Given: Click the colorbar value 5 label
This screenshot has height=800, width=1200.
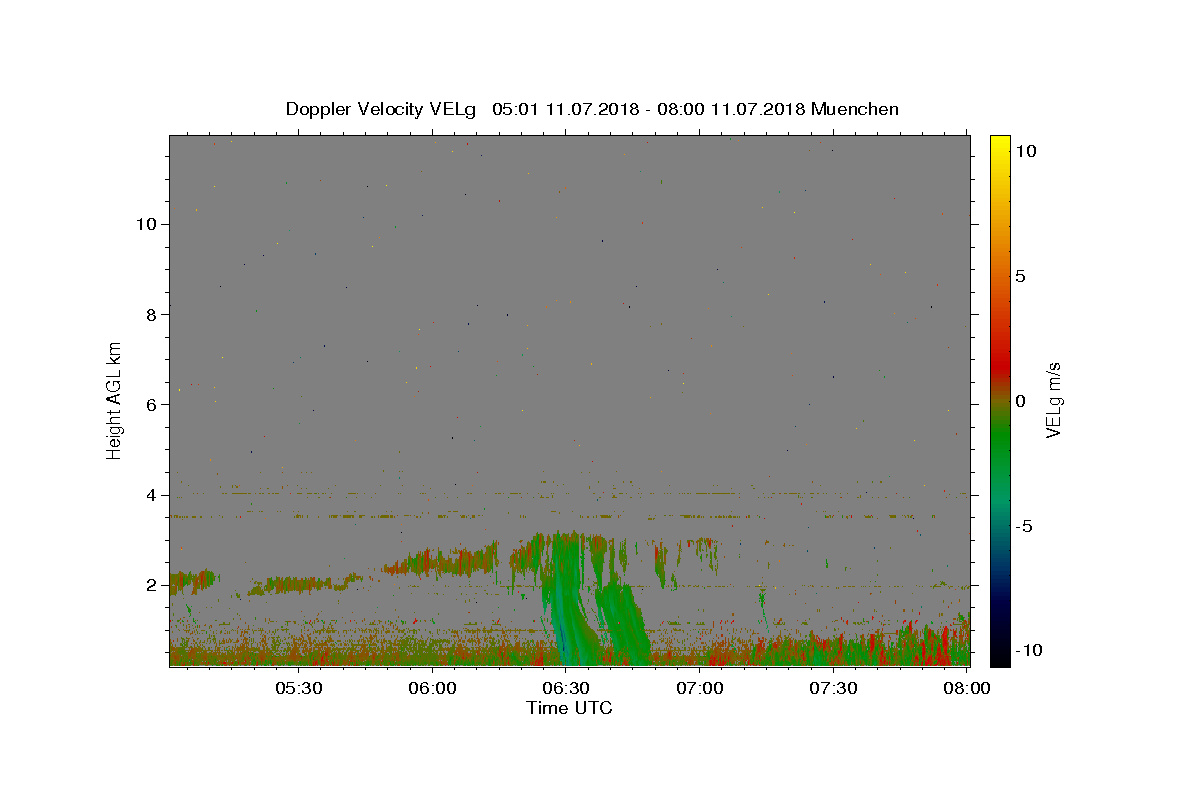Looking at the screenshot, I should [1020, 276].
